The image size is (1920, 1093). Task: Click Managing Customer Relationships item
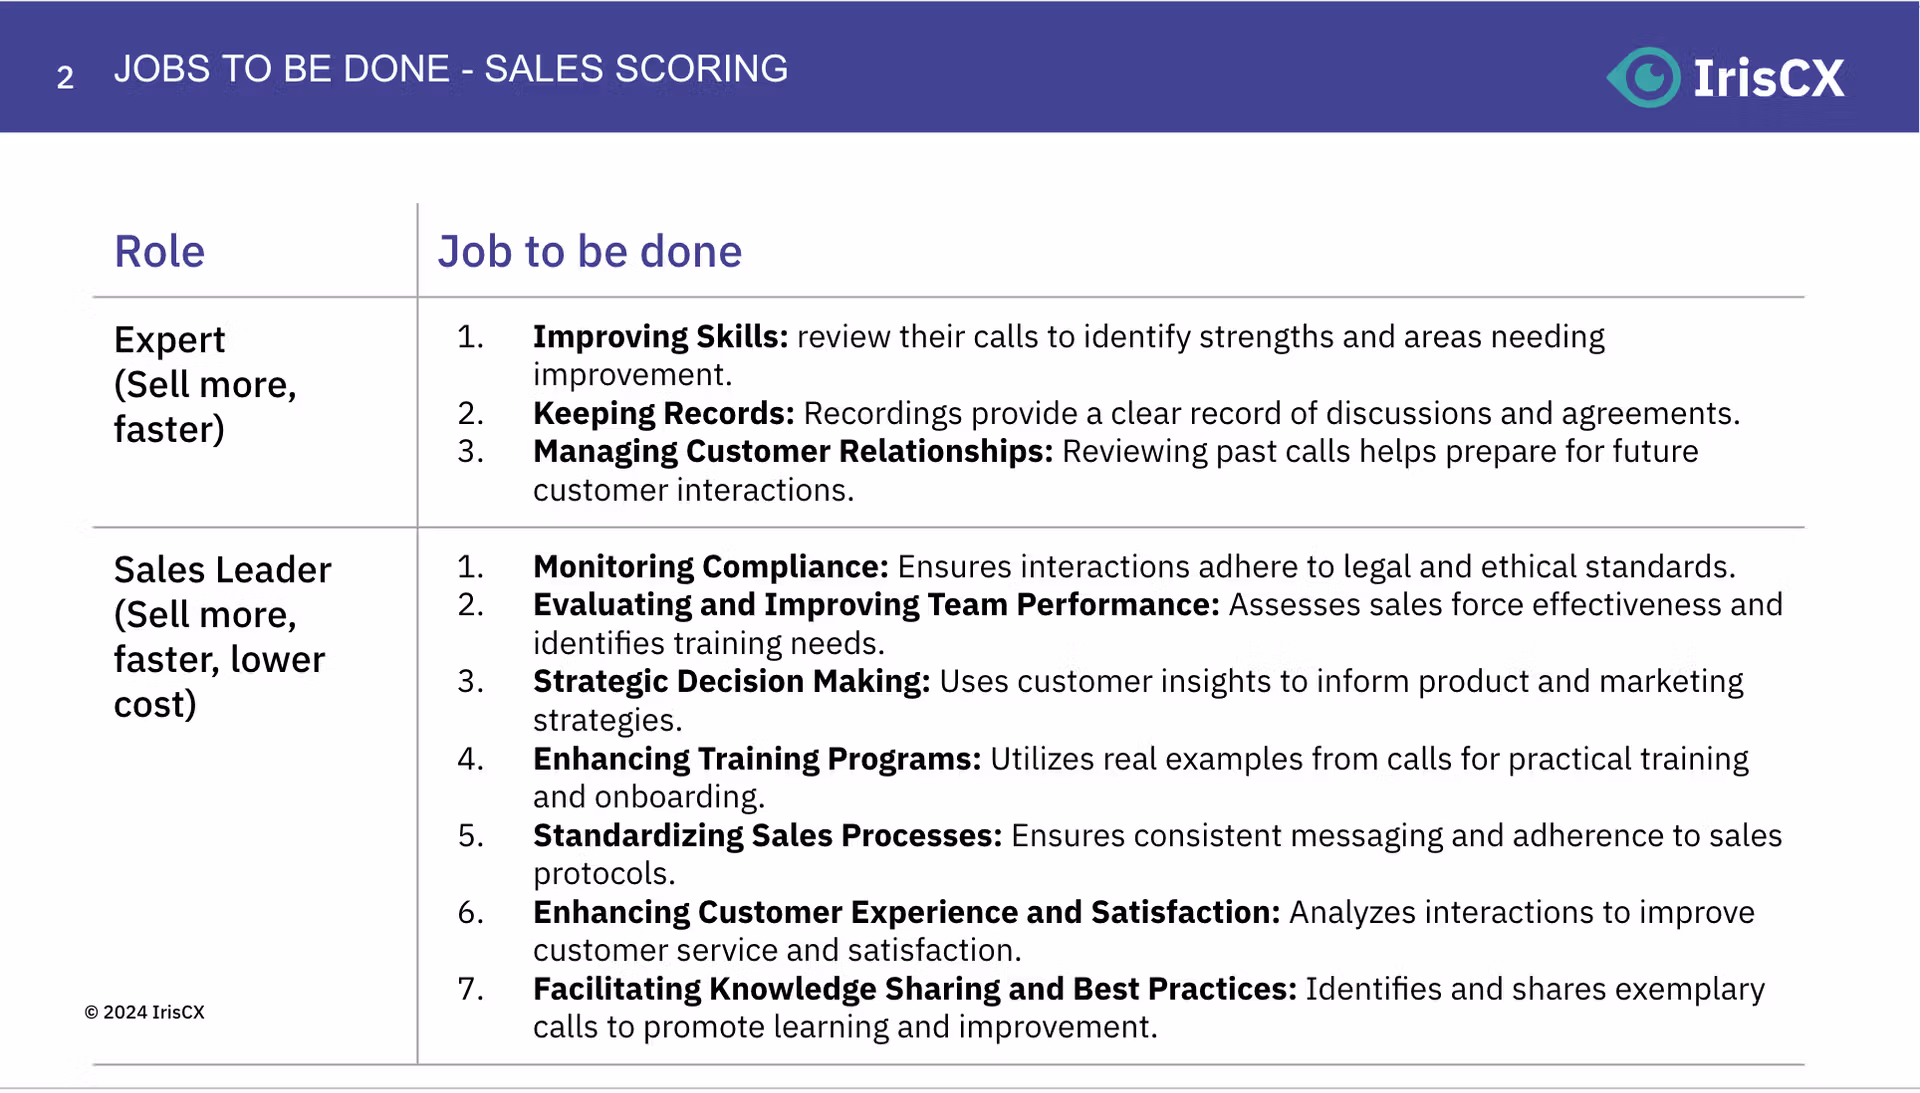[1116, 470]
